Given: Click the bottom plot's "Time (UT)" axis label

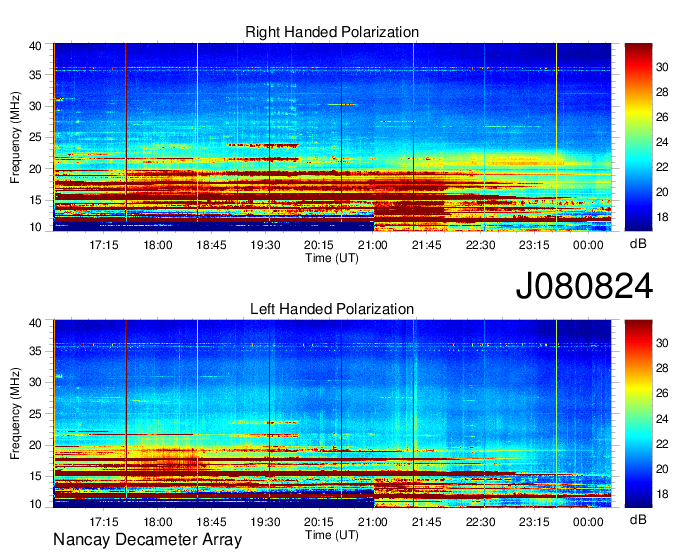Looking at the screenshot, I should (x=332, y=535).
